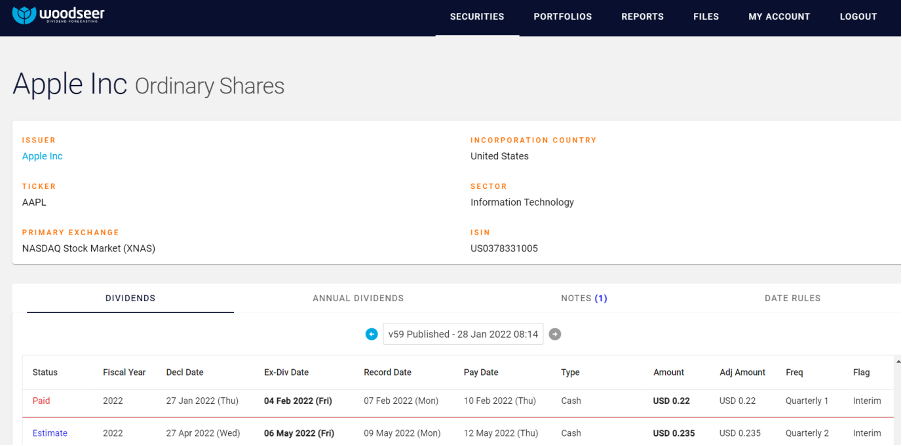The height and width of the screenshot is (446, 902).
Task: Click the Quarterly 1 frequency cell
Action: point(807,401)
